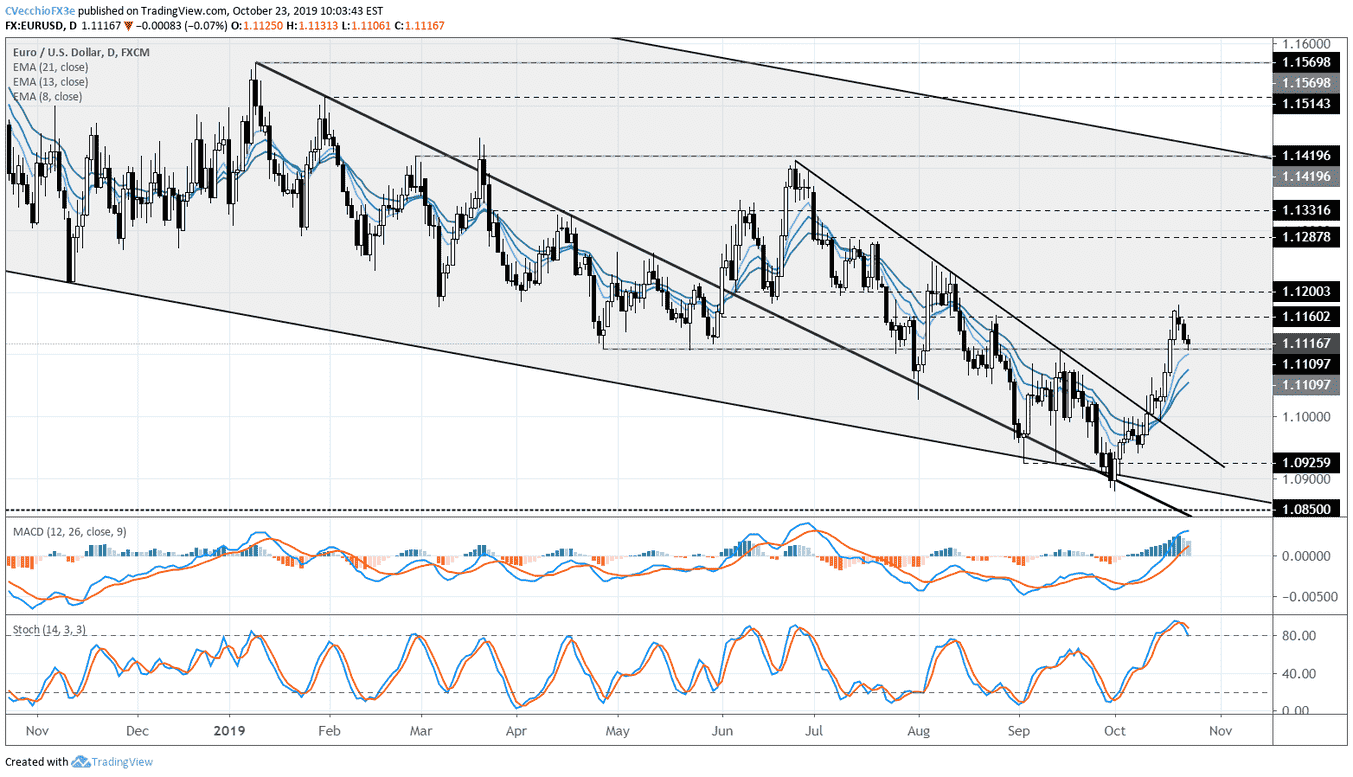
Task: Click the 1.11602 price level label
Action: (x=1308, y=316)
